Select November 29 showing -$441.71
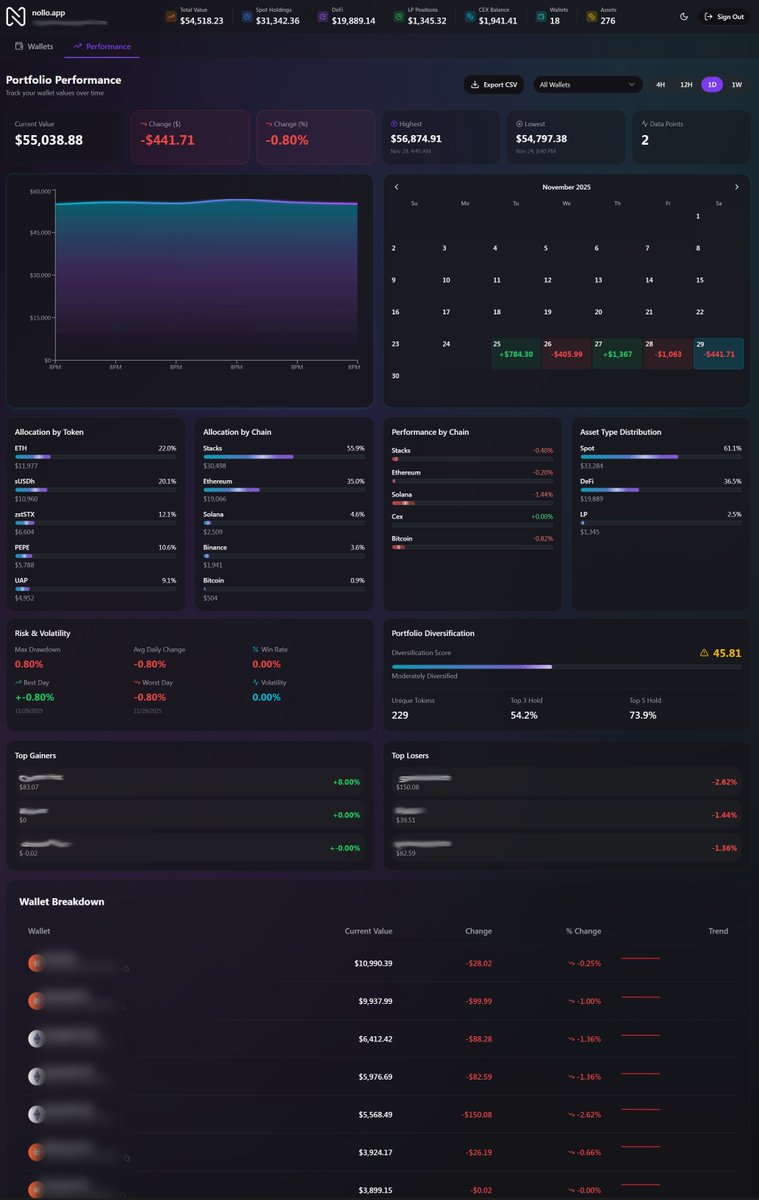759x1200 pixels. point(718,353)
